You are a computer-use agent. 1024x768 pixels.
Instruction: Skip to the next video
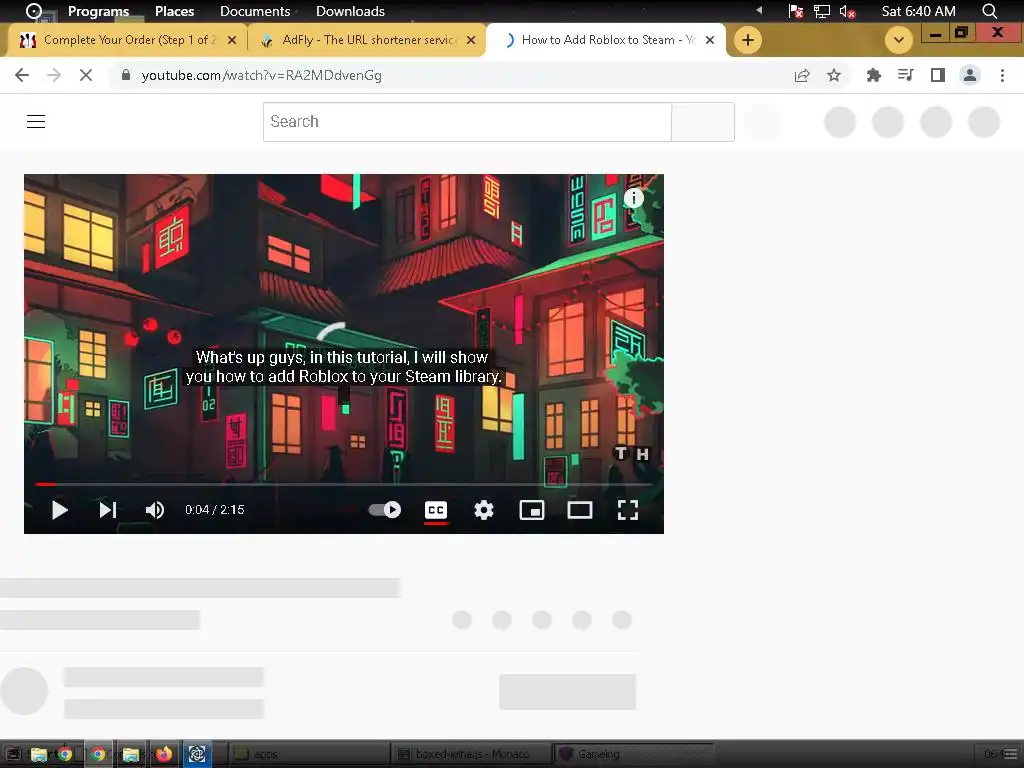[x=108, y=510]
